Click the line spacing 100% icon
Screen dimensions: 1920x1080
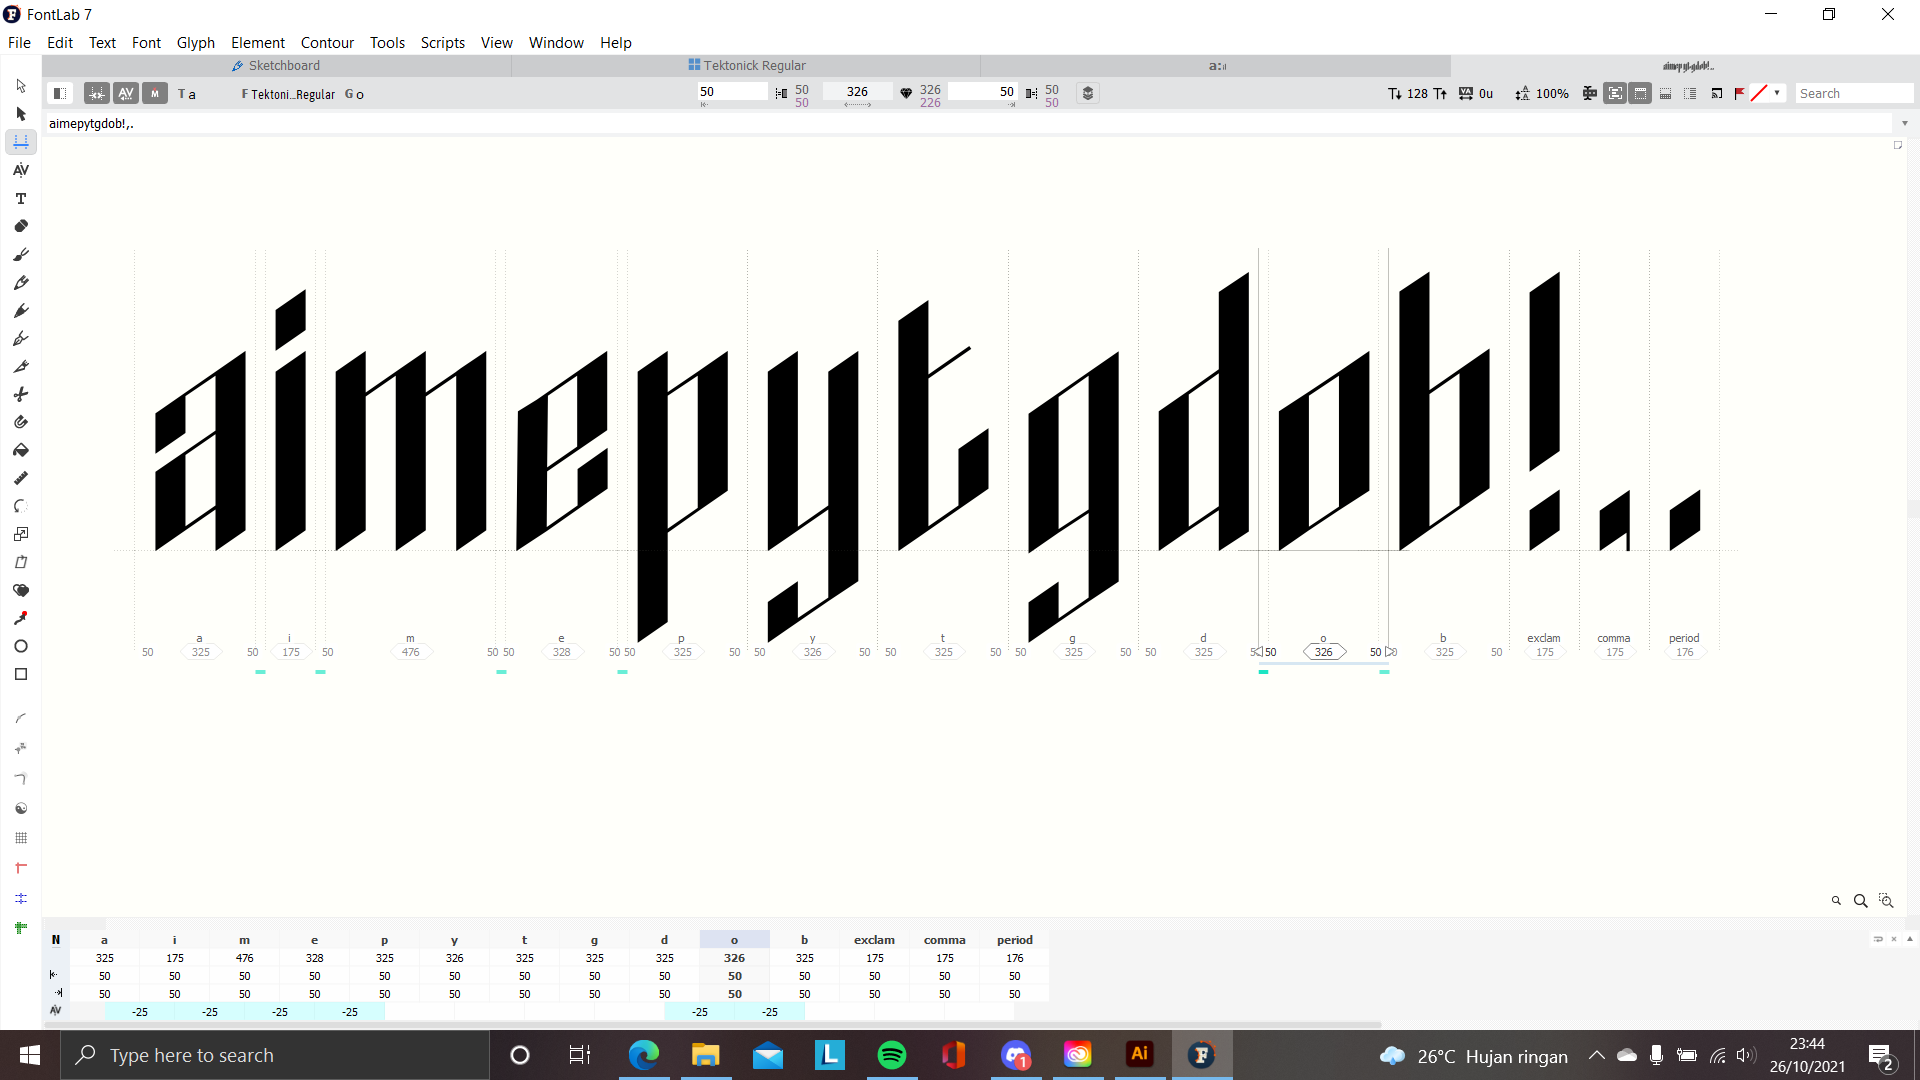pyautogui.click(x=1522, y=93)
